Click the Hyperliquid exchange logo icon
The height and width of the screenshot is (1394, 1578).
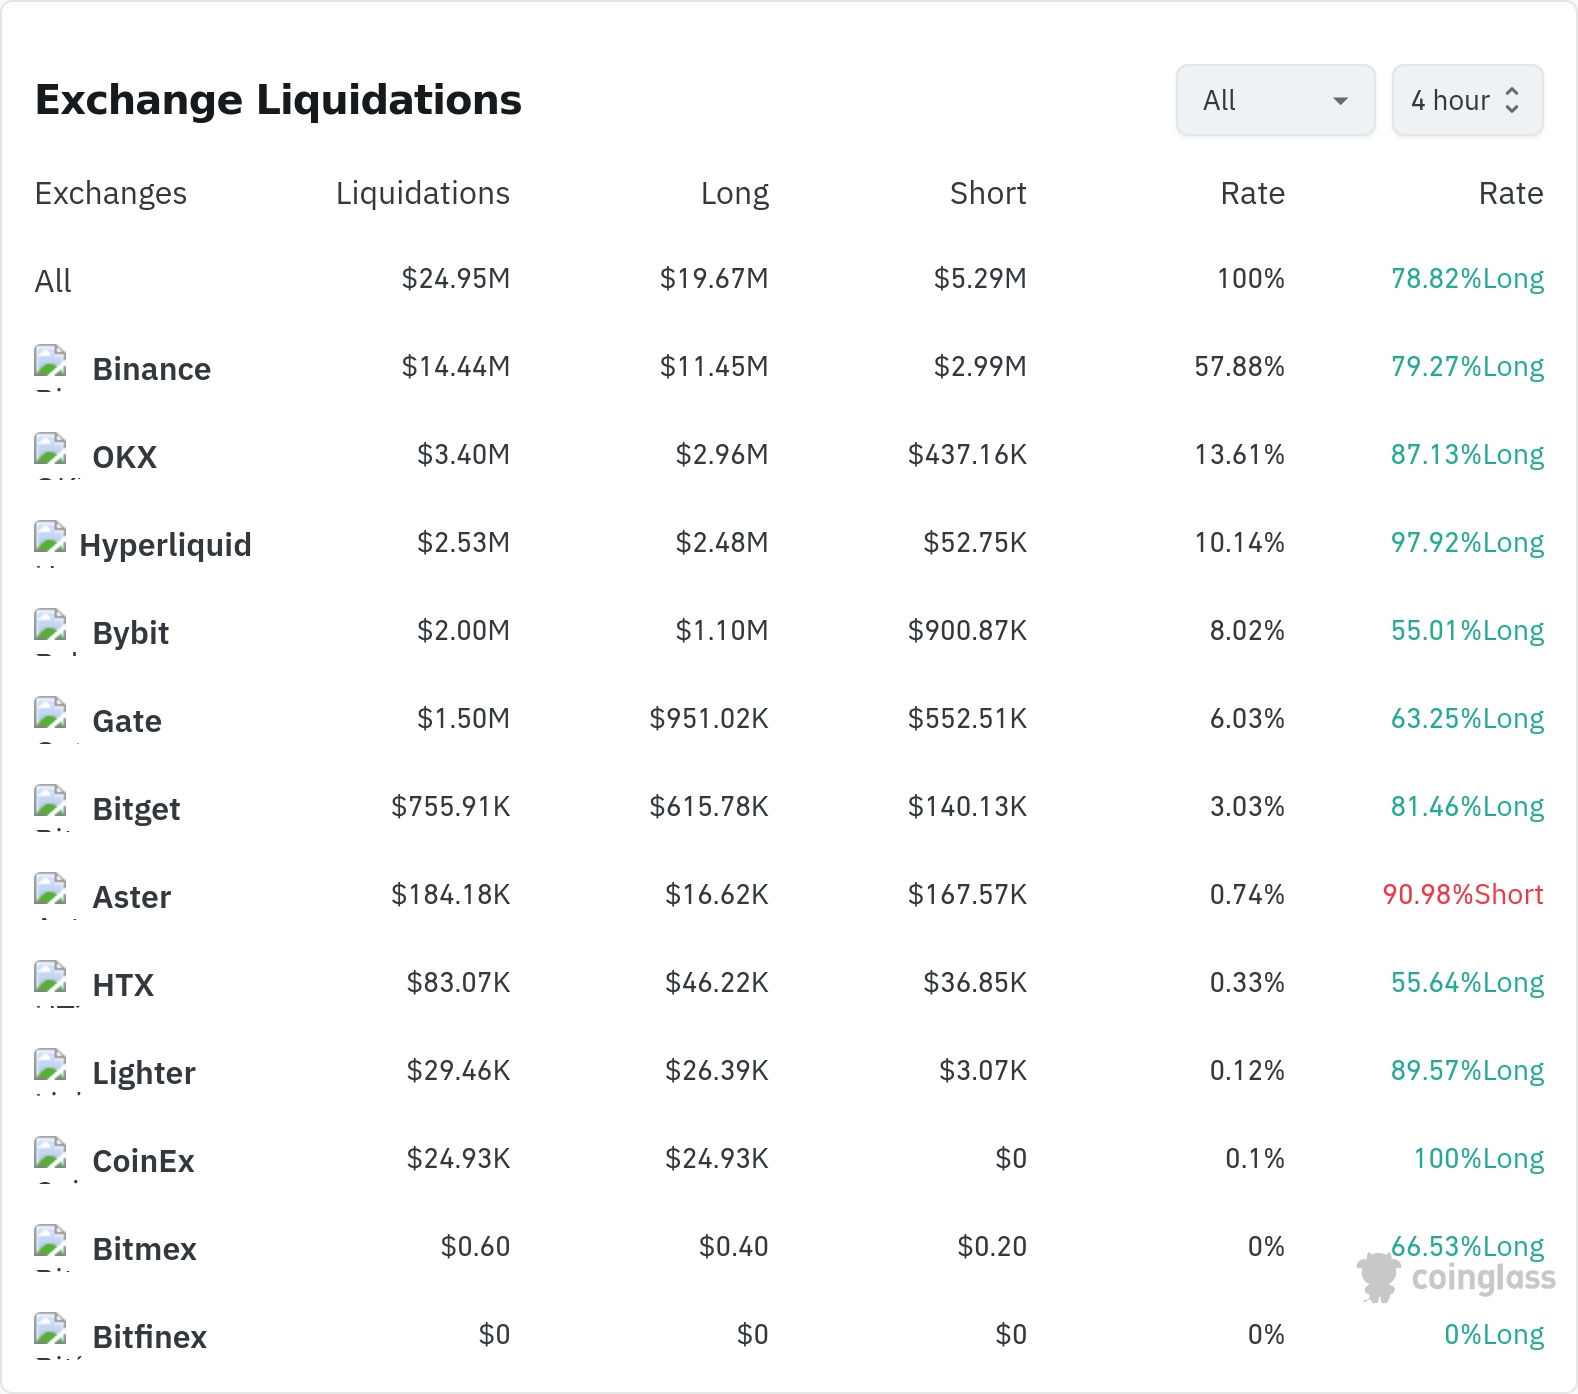pyautogui.click(x=50, y=543)
